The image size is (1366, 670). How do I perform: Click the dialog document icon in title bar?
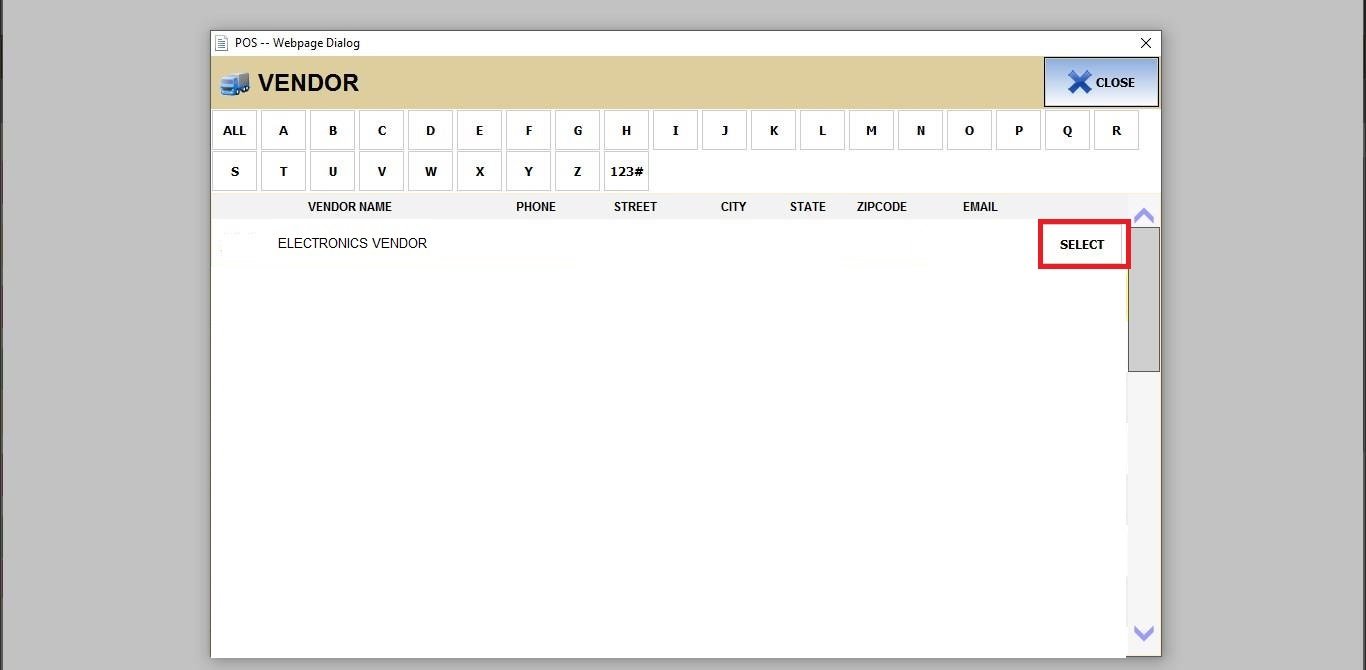tap(222, 43)
